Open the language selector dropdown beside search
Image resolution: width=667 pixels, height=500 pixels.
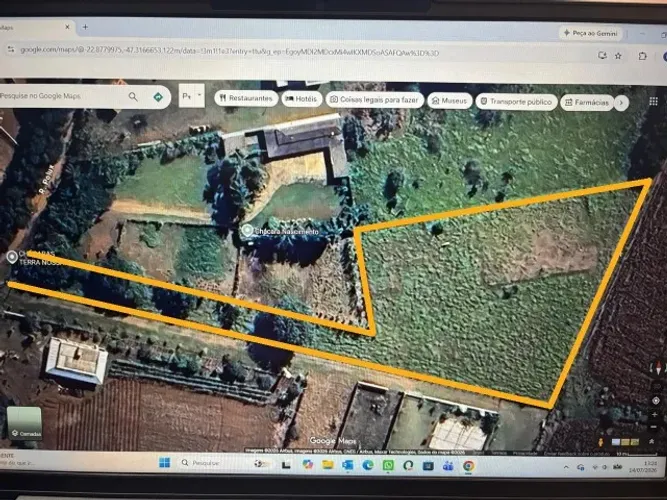pyautogui.click(x=191, y=96)
